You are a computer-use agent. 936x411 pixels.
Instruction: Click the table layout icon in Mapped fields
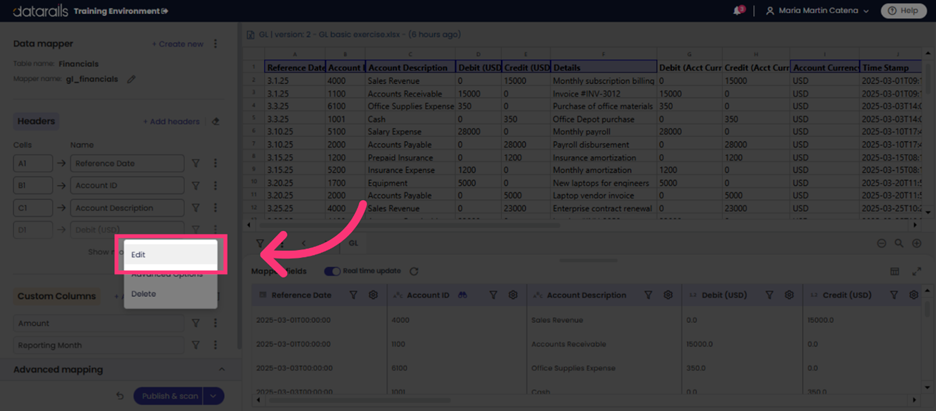coord(895,271)
